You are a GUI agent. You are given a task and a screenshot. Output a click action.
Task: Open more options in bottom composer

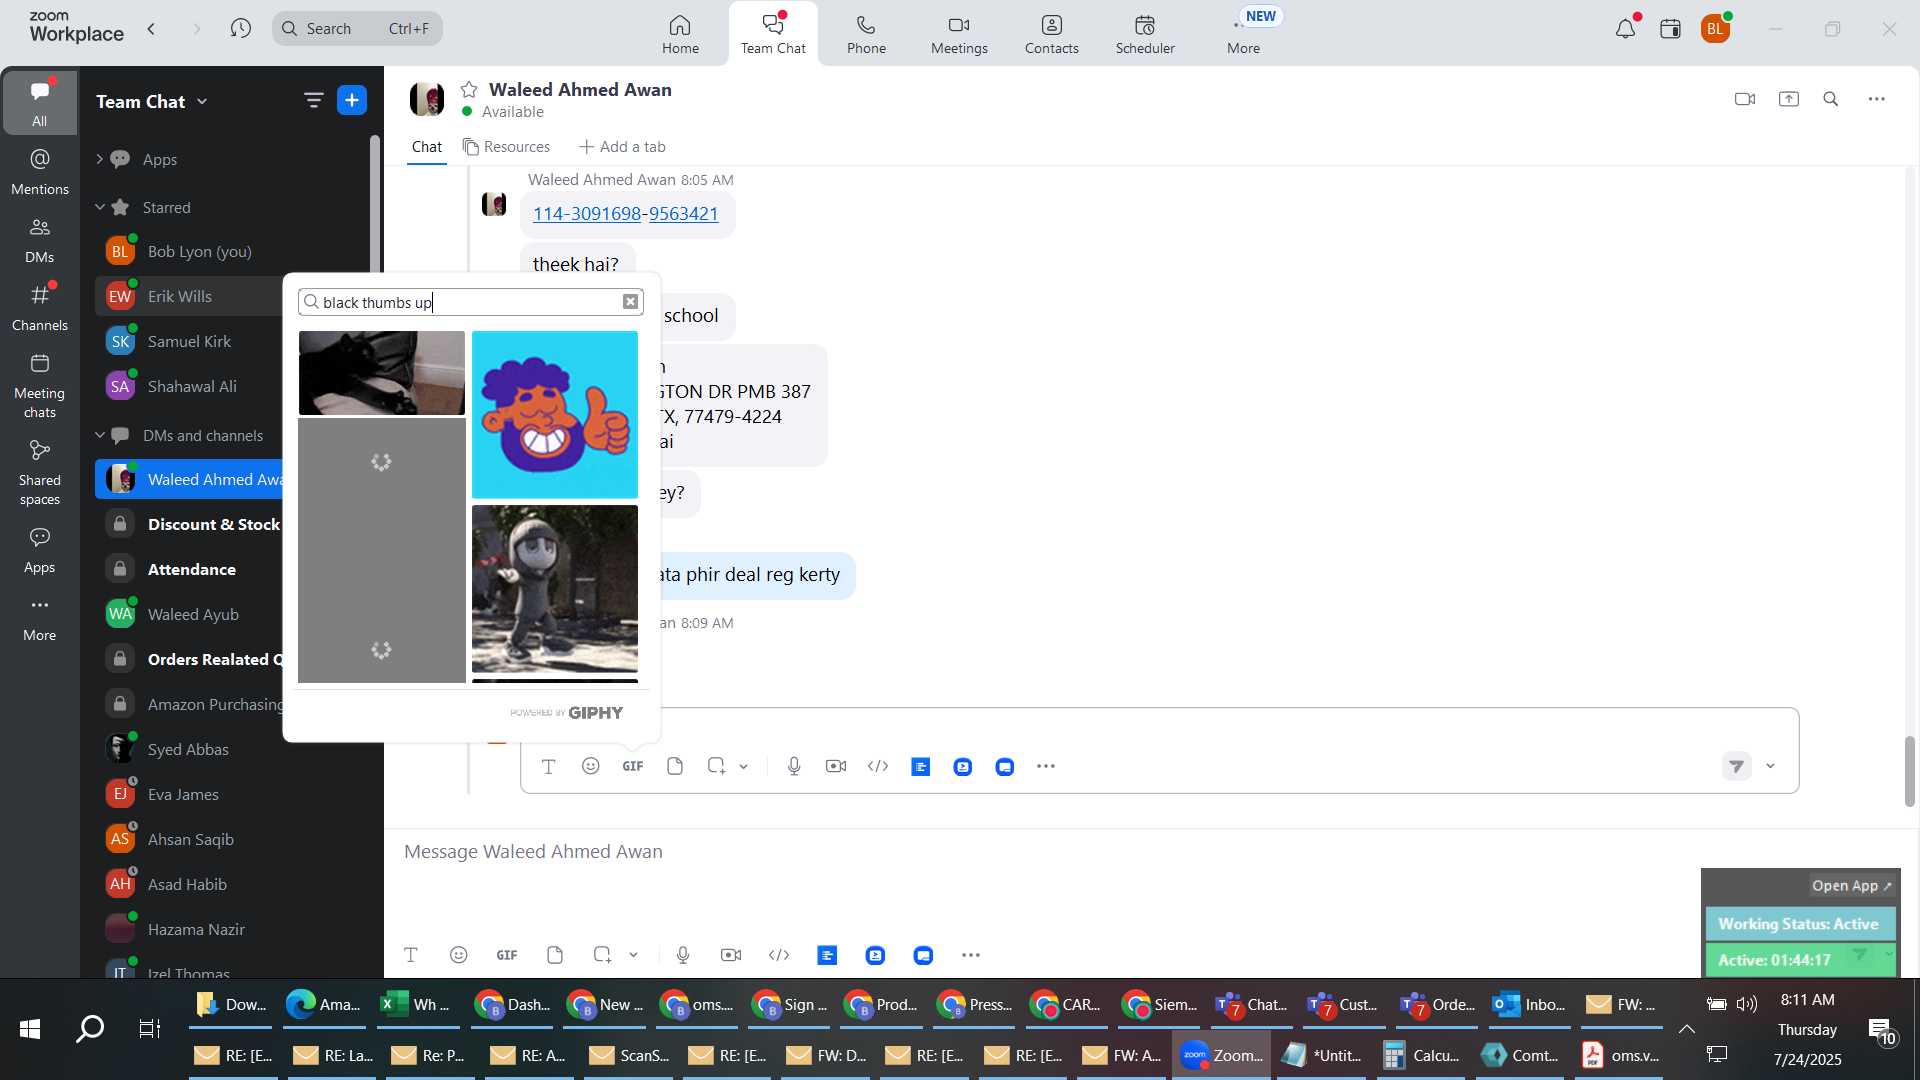971,955
